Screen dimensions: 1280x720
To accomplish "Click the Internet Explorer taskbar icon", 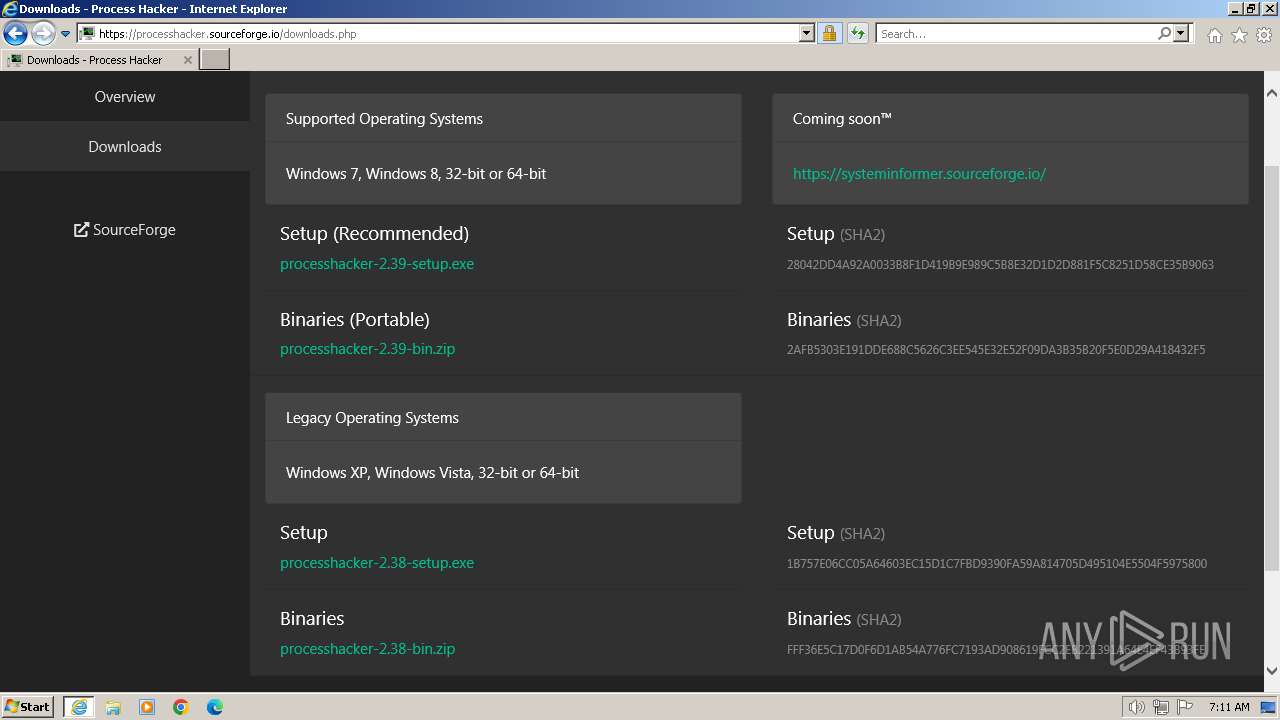I will (79, 707).
